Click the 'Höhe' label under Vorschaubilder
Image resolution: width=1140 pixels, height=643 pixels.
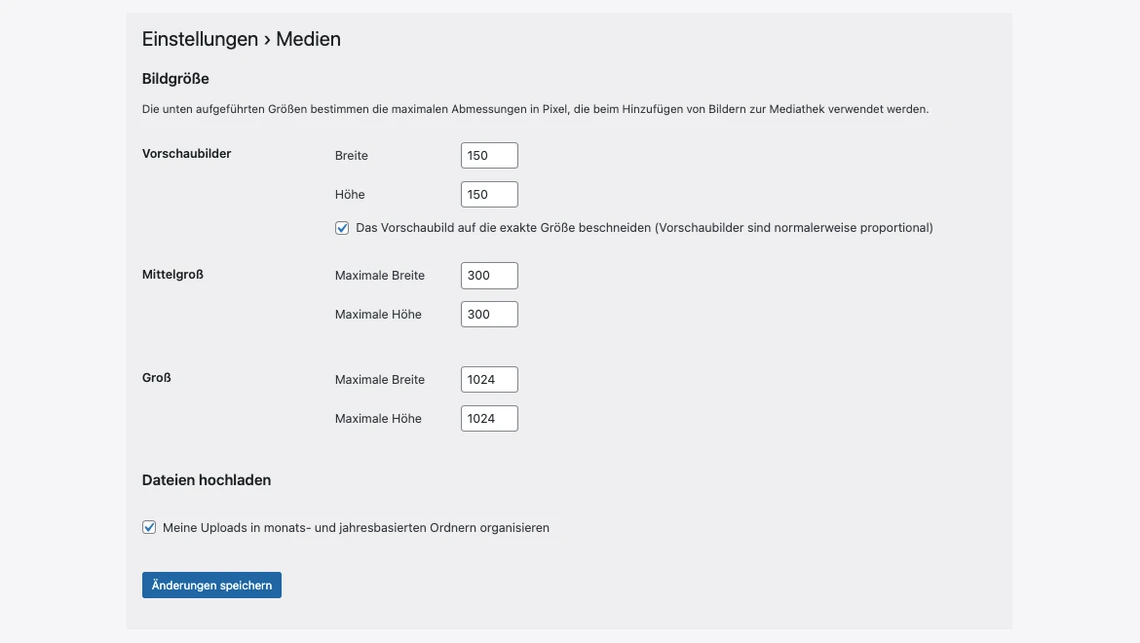point(350,195)
